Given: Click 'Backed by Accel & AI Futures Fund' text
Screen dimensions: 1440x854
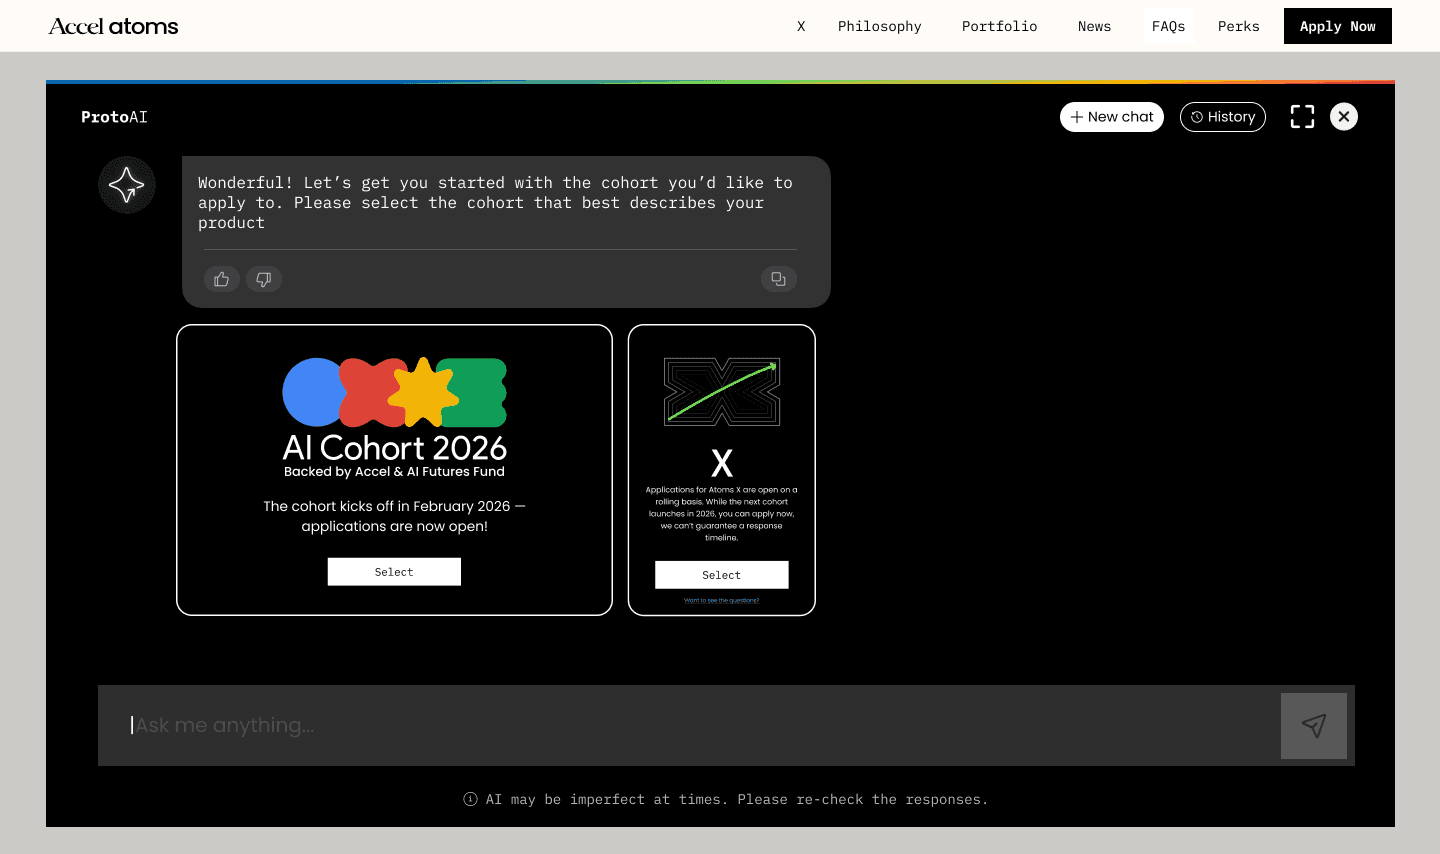Looking at the screenshot, I should pyautogui.click(x=394, y=472).
